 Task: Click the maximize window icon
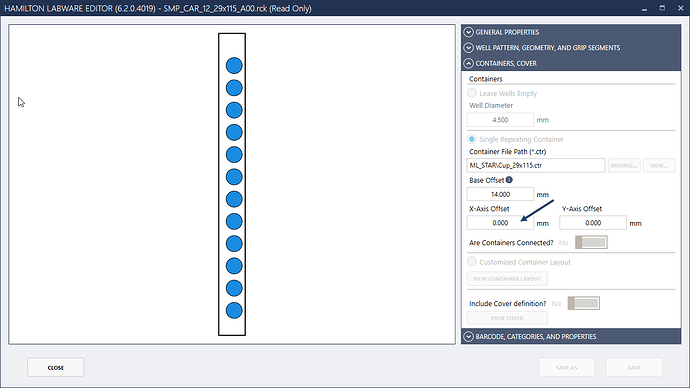click(x=662, y=8)
